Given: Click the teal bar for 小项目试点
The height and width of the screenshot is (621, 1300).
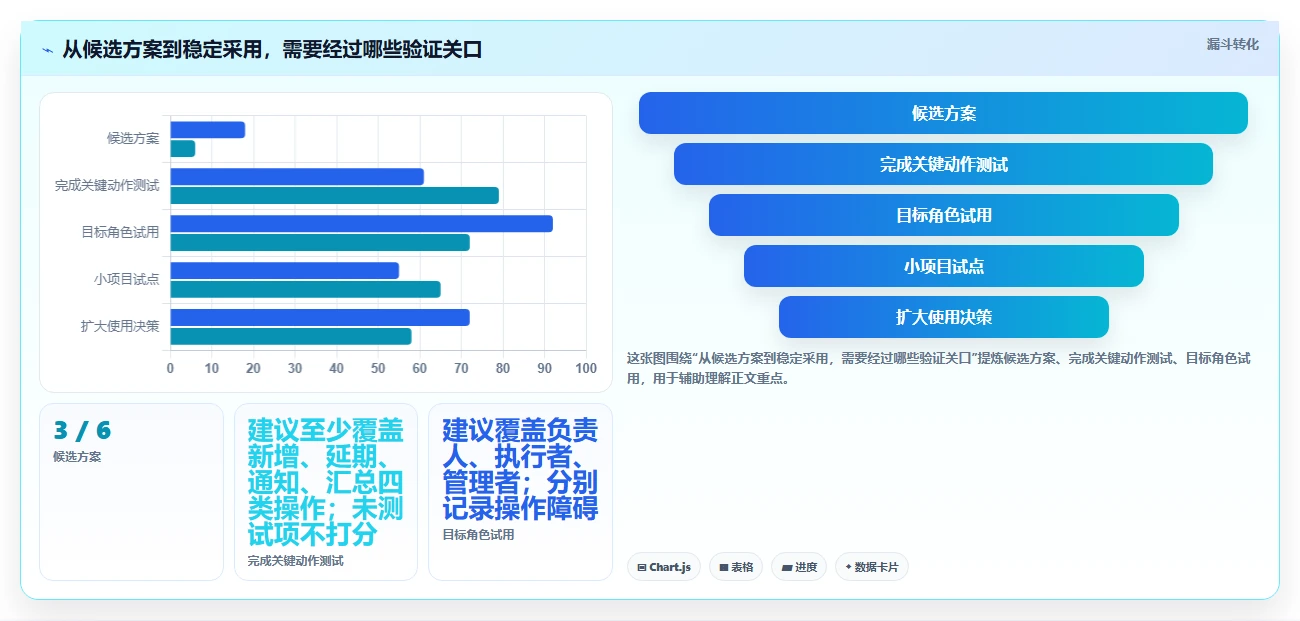Looking at the screenshot, I should 305,289.
